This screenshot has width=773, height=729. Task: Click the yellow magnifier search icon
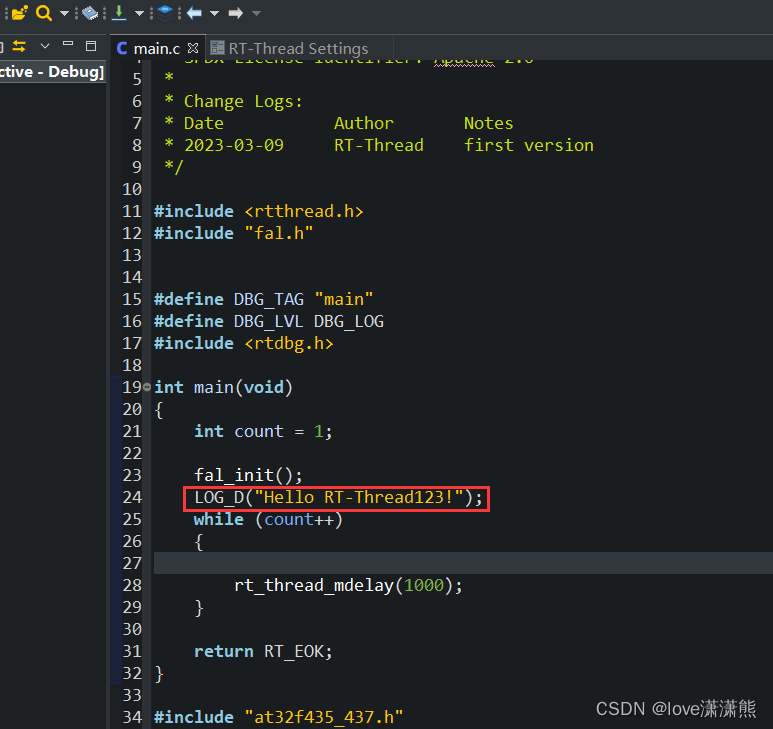point(44,13)
